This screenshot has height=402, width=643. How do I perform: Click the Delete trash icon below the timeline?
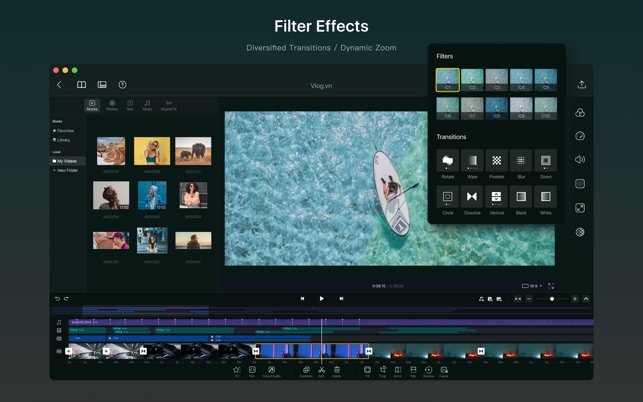point(336,370)
